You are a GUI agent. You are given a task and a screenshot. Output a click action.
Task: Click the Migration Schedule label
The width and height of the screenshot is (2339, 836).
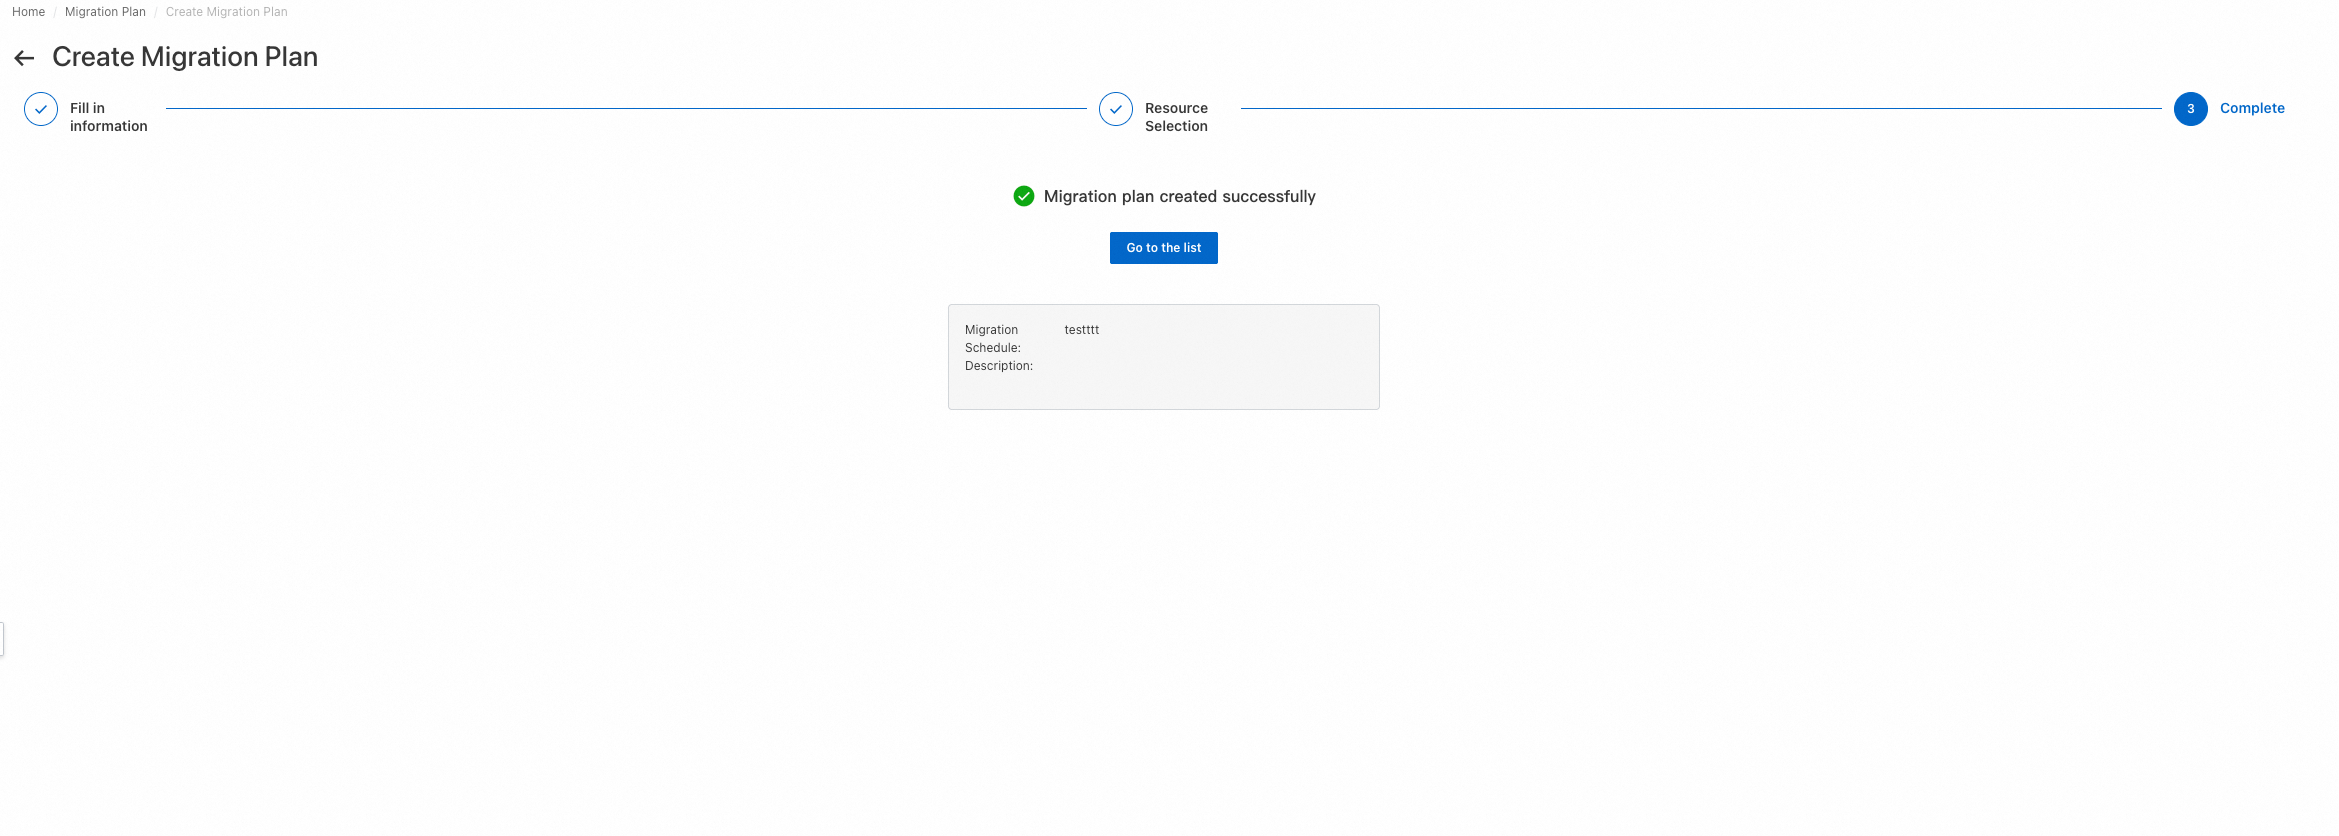pos(993,339)
